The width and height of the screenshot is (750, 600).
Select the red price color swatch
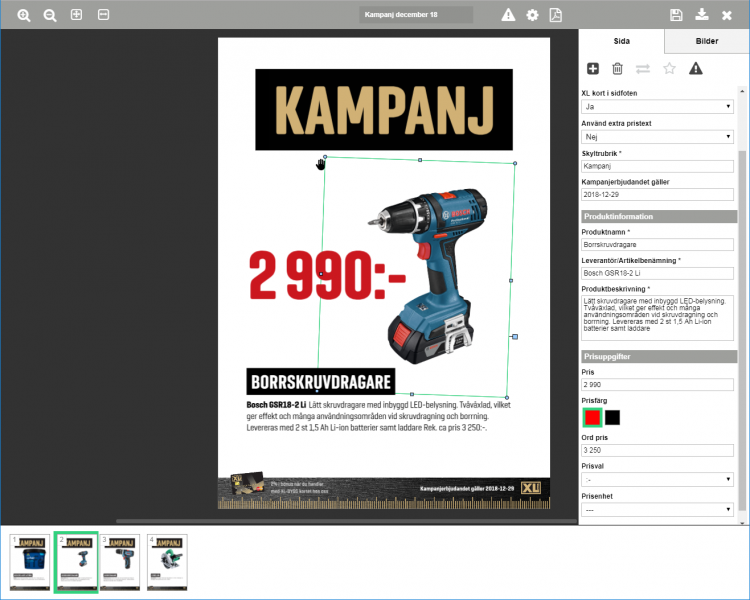pyautogui.click(x=592, y=418)
